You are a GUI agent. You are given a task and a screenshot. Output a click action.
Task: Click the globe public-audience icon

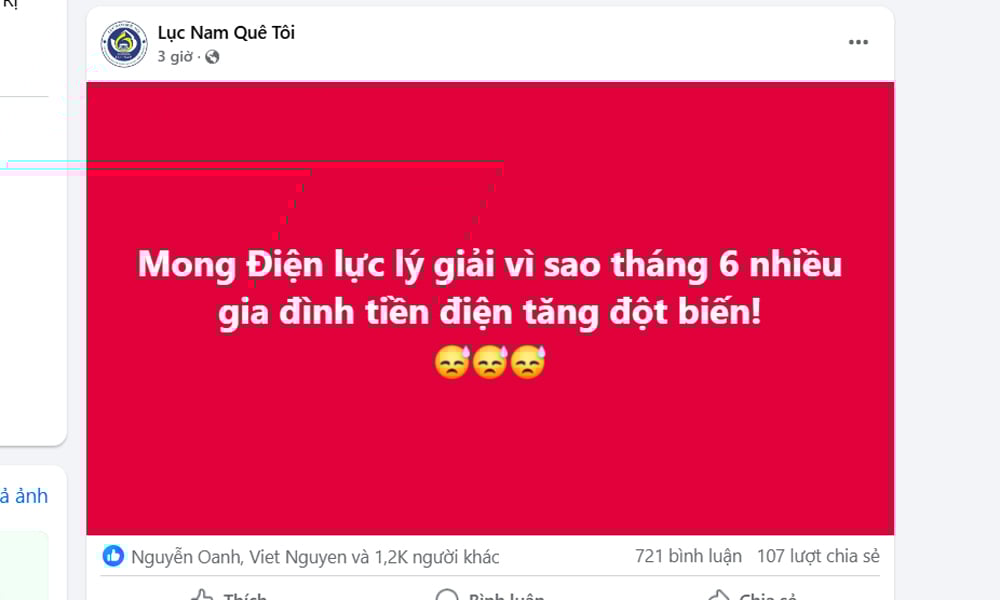click(x=212, y=57)
